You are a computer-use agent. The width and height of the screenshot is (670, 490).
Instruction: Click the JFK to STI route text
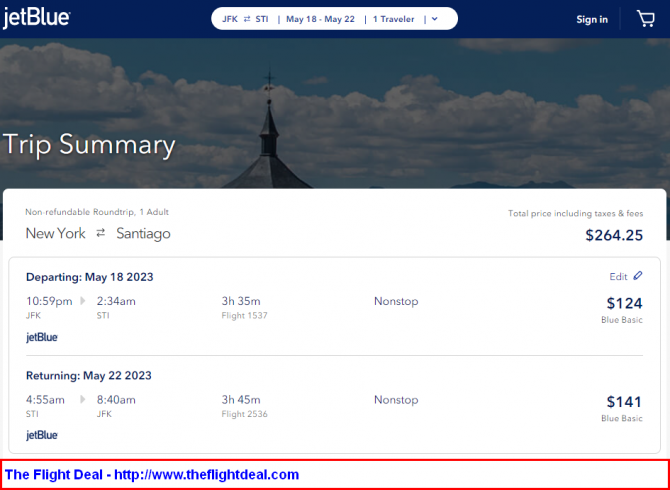point(245,19)
